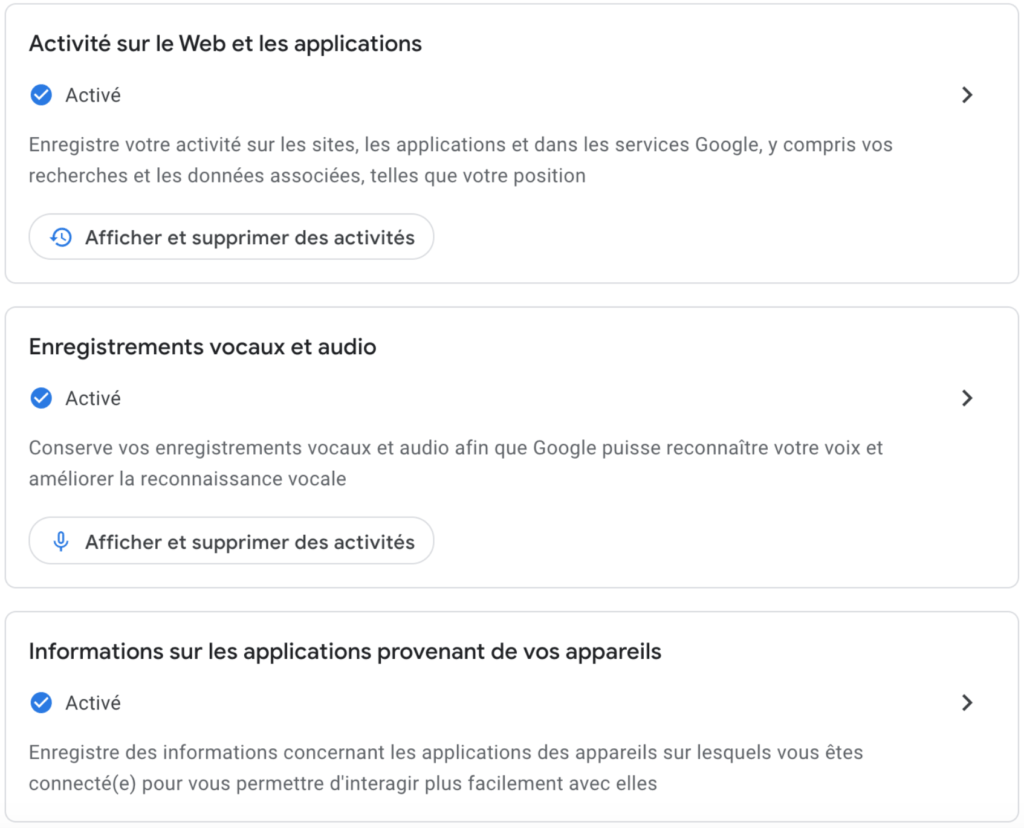The width and height of the screenshot is (1024, 828).
Task: Click the description starting with Enregistre votre activité
Action: (460, 145)
